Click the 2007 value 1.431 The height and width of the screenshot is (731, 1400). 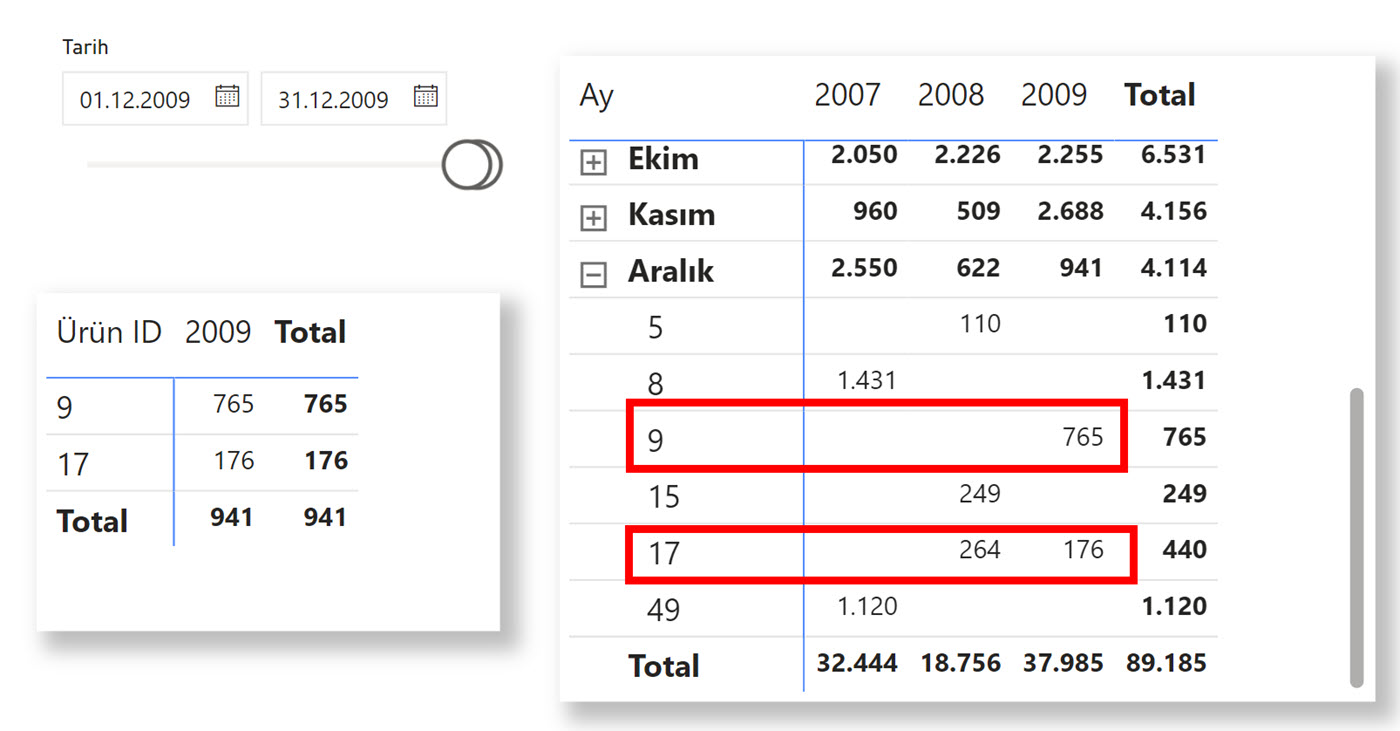tap(866, 380)
